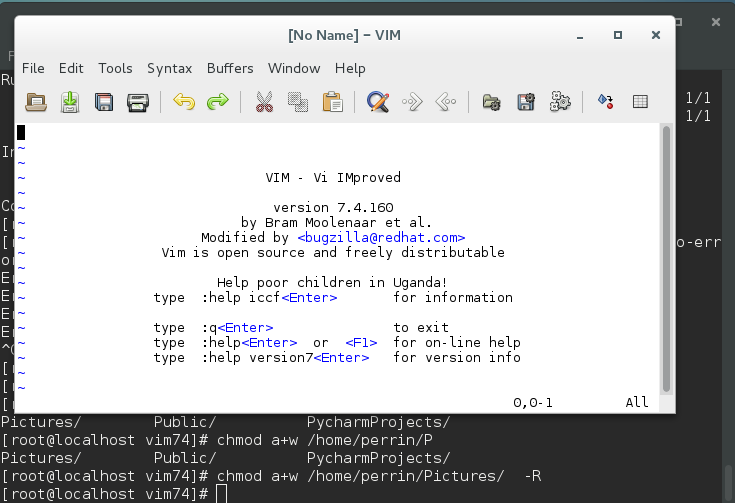Image resolution: width=735 pixels, height=503 pixels.
Task: Open the Help menu
Action: coord(350,68)
